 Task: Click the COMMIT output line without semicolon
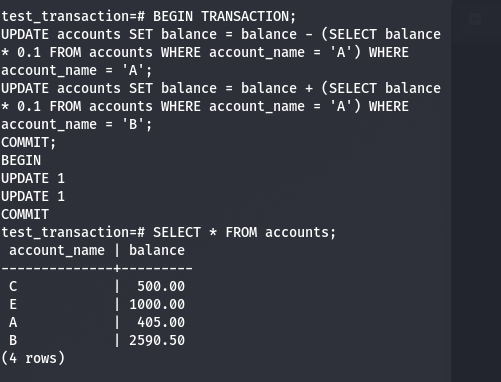pos(25,214)
